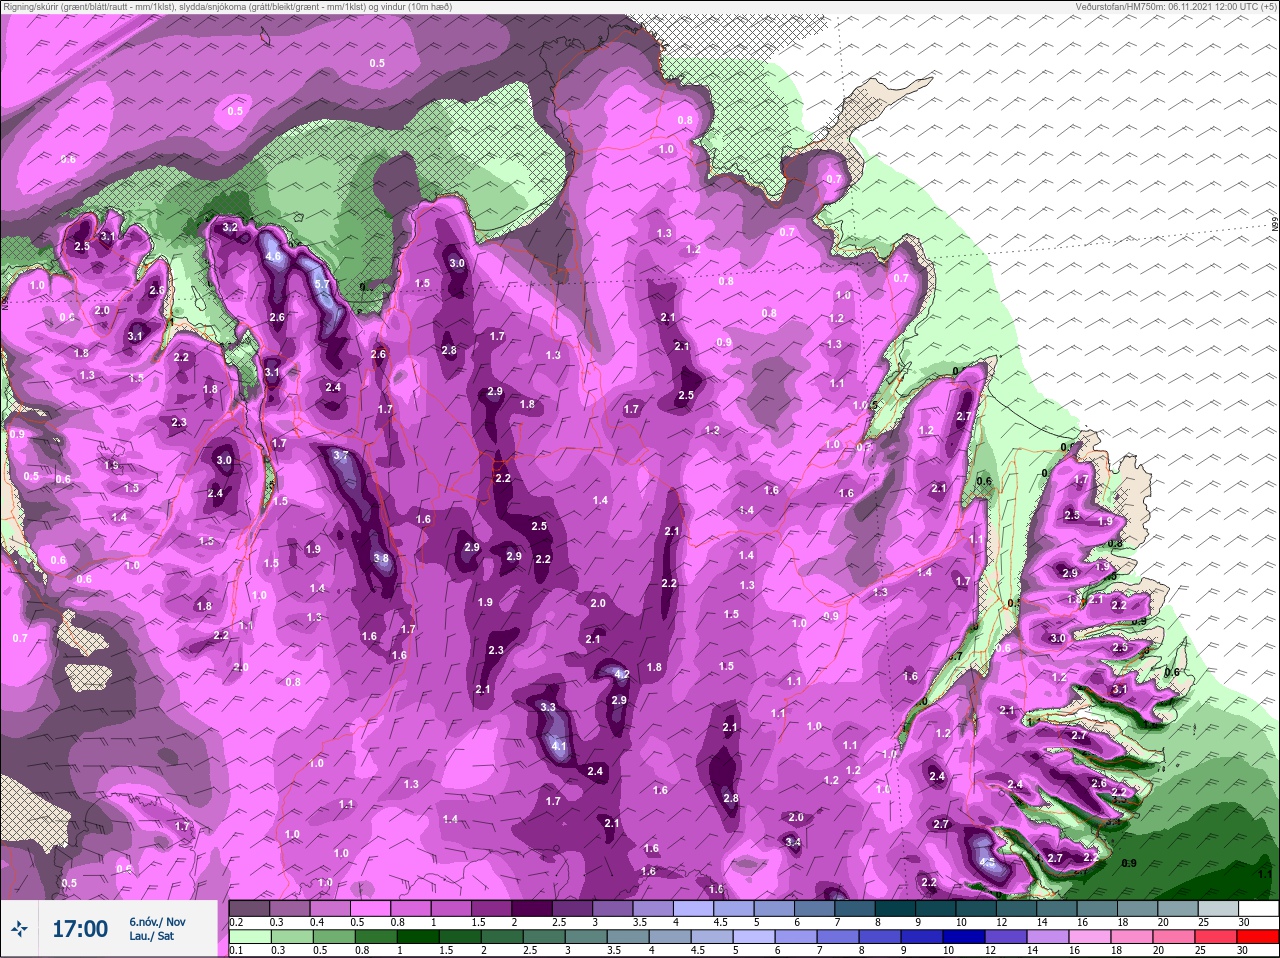Pick the pale green 0.1 swatch in the lower legend
1280x958 pixels.
tap(249, 937)
